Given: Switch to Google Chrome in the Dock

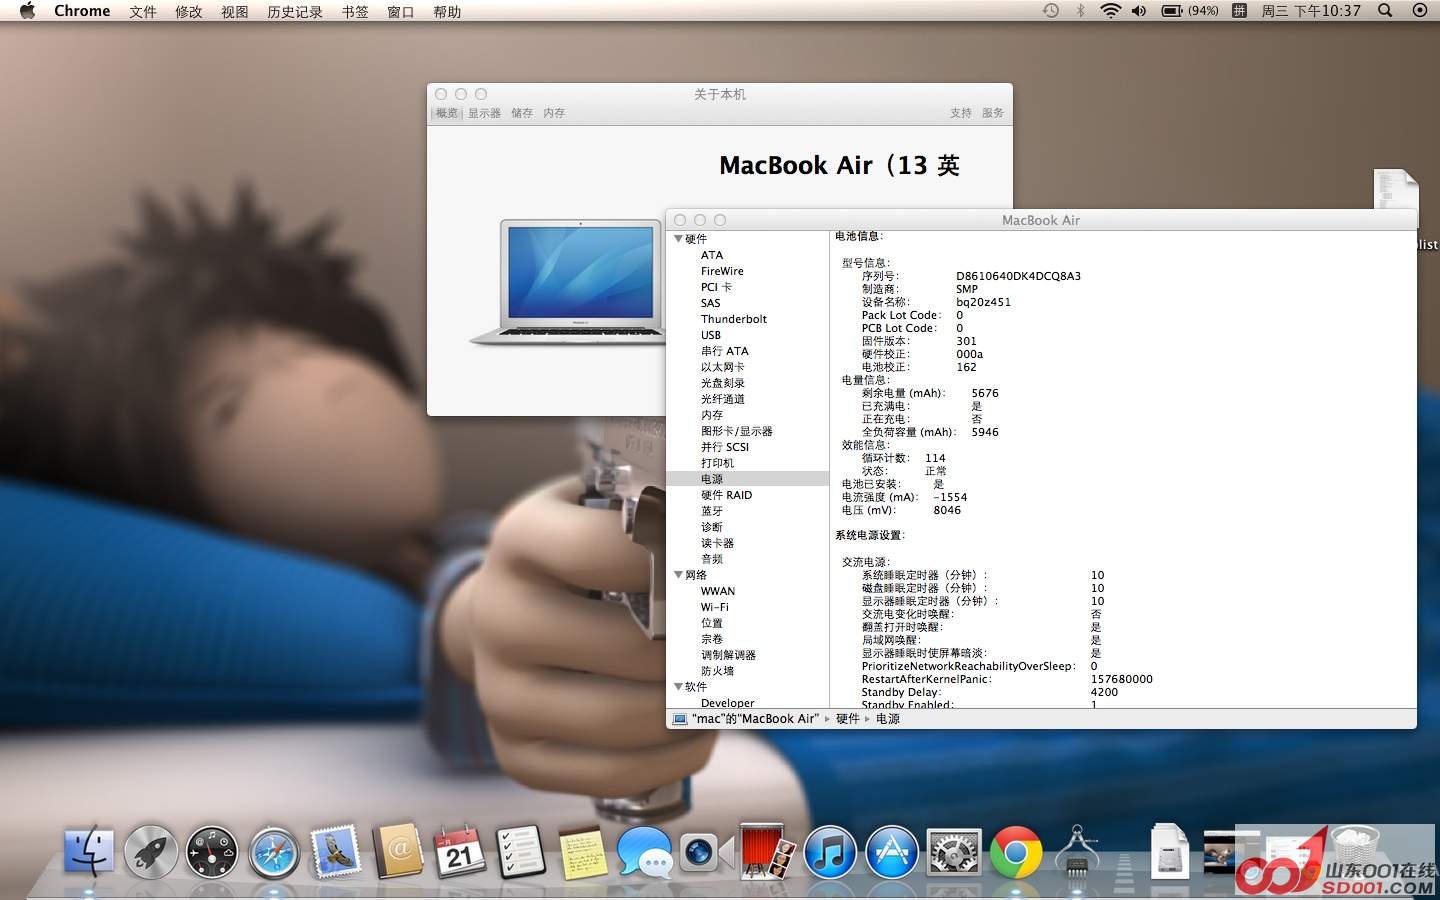Looking at the screenshot, I should pos(1016,852).
